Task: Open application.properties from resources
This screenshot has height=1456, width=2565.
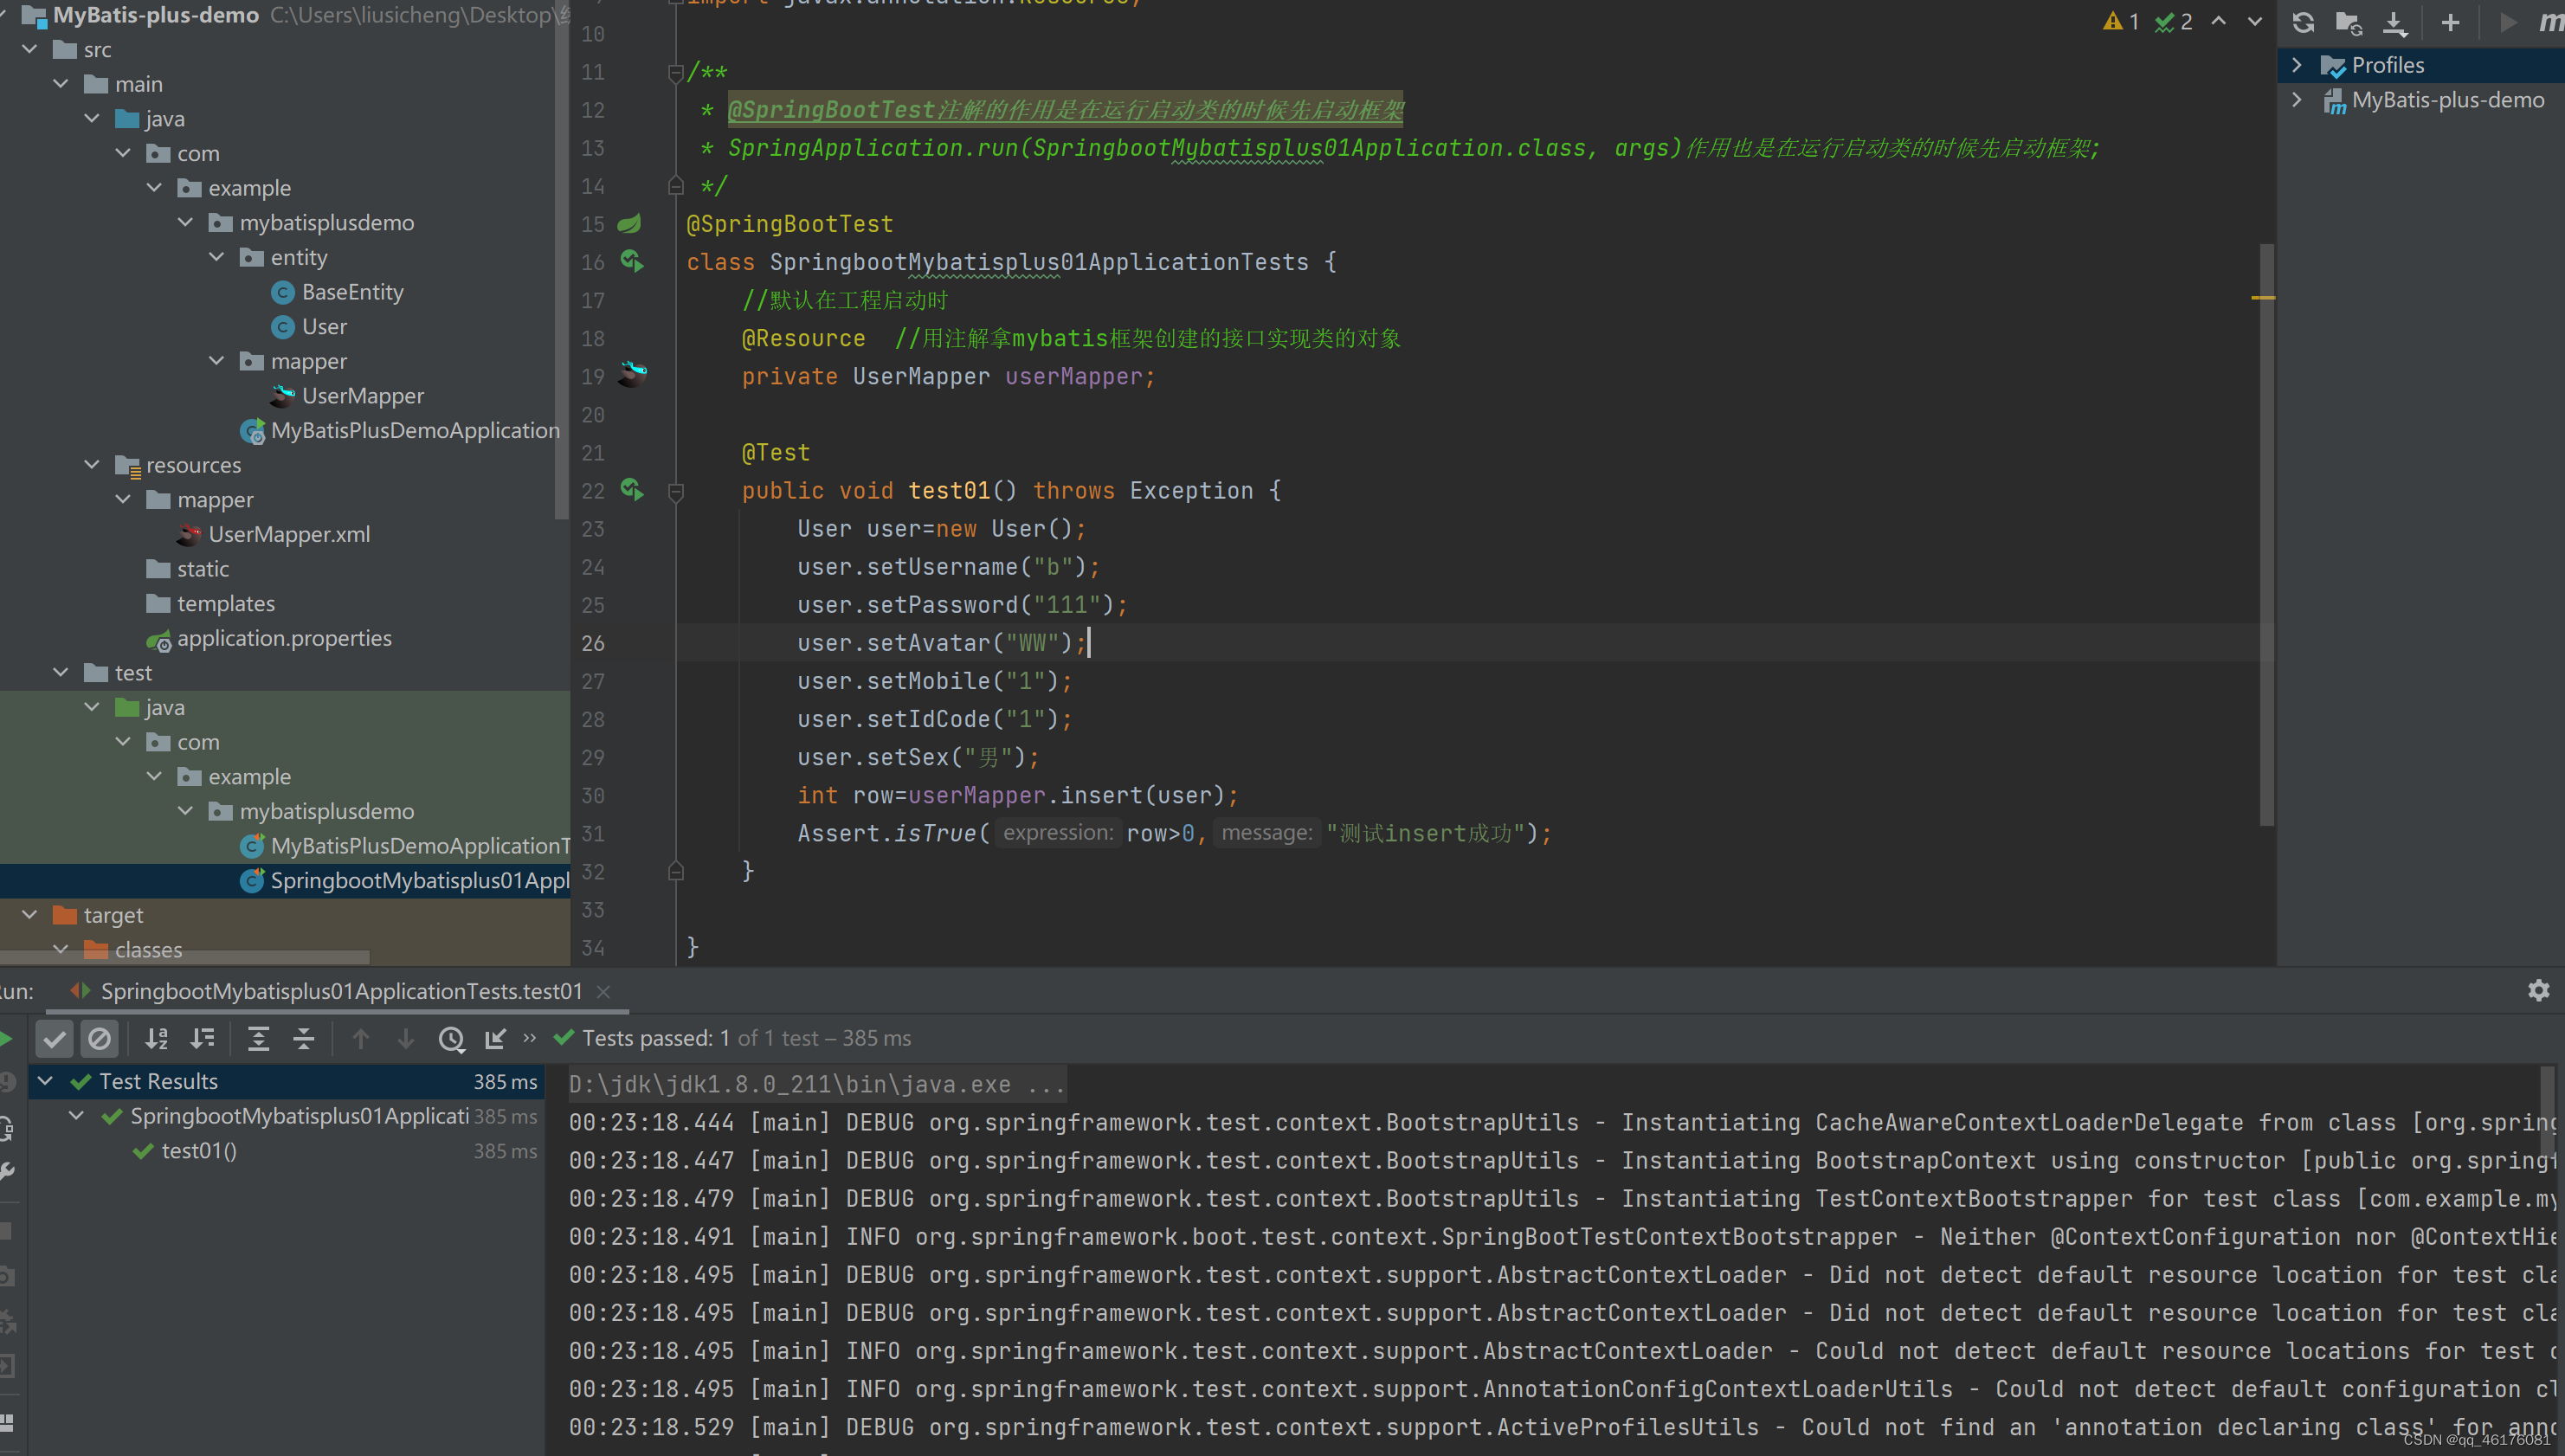Action: pyautogui.click(x=284, y=638)
